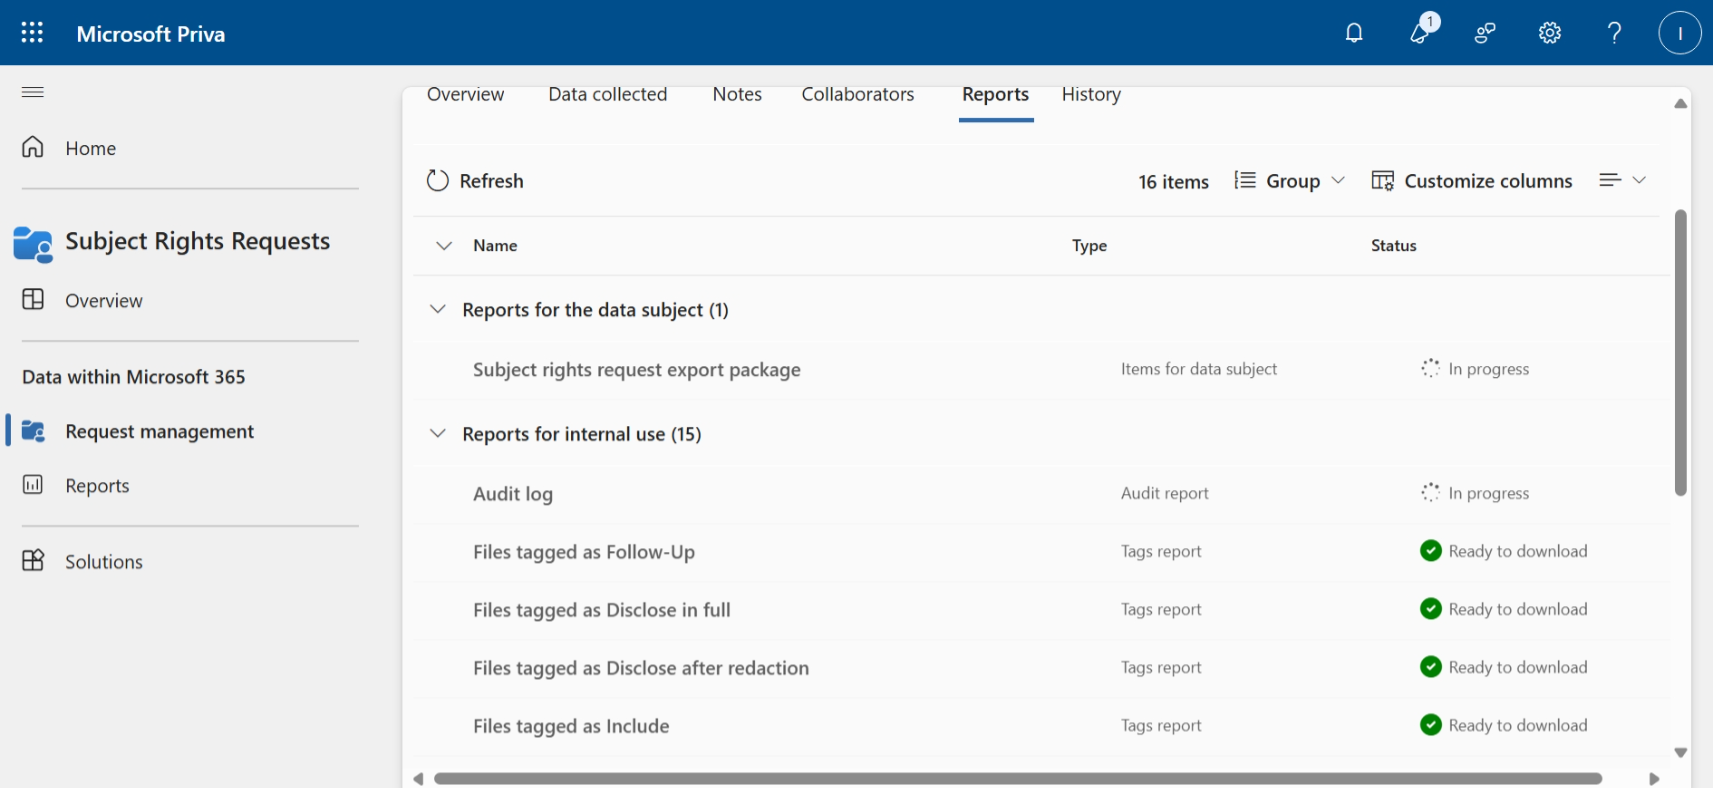Click the green check for Files tagged as Disclose in full
The width and height of the screenshot is (1713, 788).
pos(1431,608)
